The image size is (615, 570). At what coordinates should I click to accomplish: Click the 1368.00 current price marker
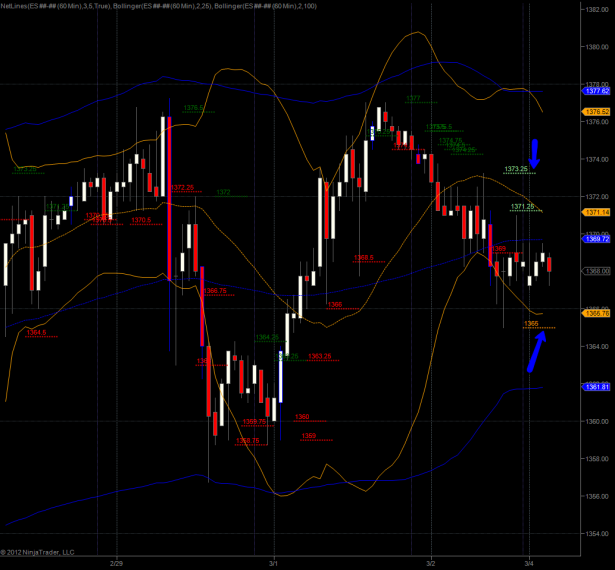click(x=597, y=271)
